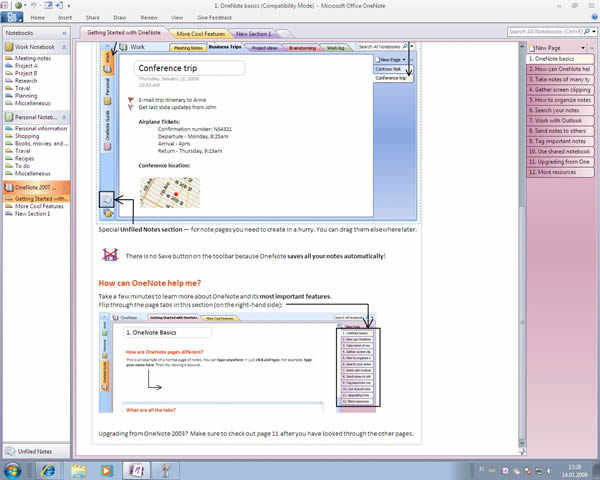Open the search scope dropdown arrow

594,32
